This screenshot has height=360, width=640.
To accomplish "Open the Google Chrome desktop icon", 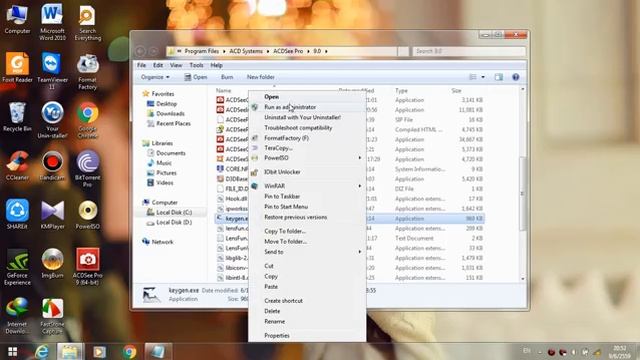I will tap(87, 119).
